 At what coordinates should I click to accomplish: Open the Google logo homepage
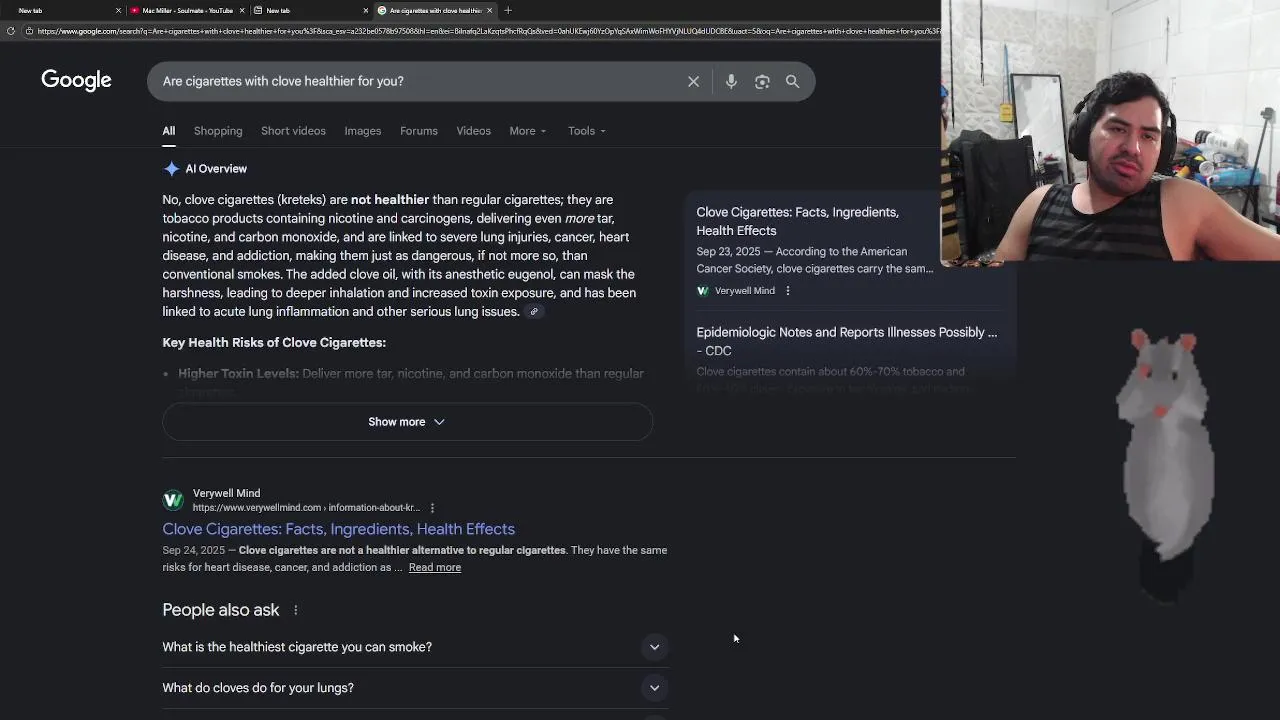click(76, 80)
